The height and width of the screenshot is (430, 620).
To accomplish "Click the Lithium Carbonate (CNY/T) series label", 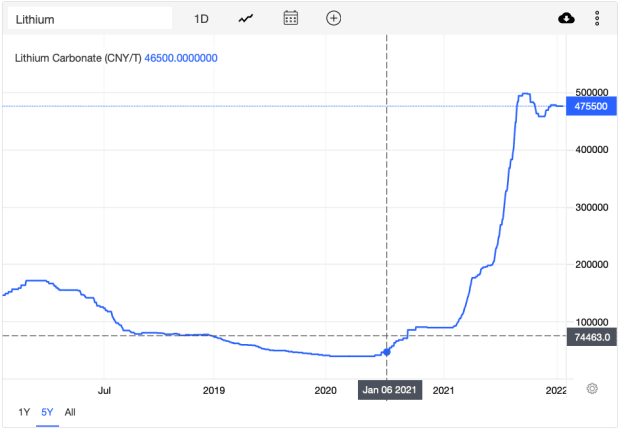I will [x=78, y=58].
